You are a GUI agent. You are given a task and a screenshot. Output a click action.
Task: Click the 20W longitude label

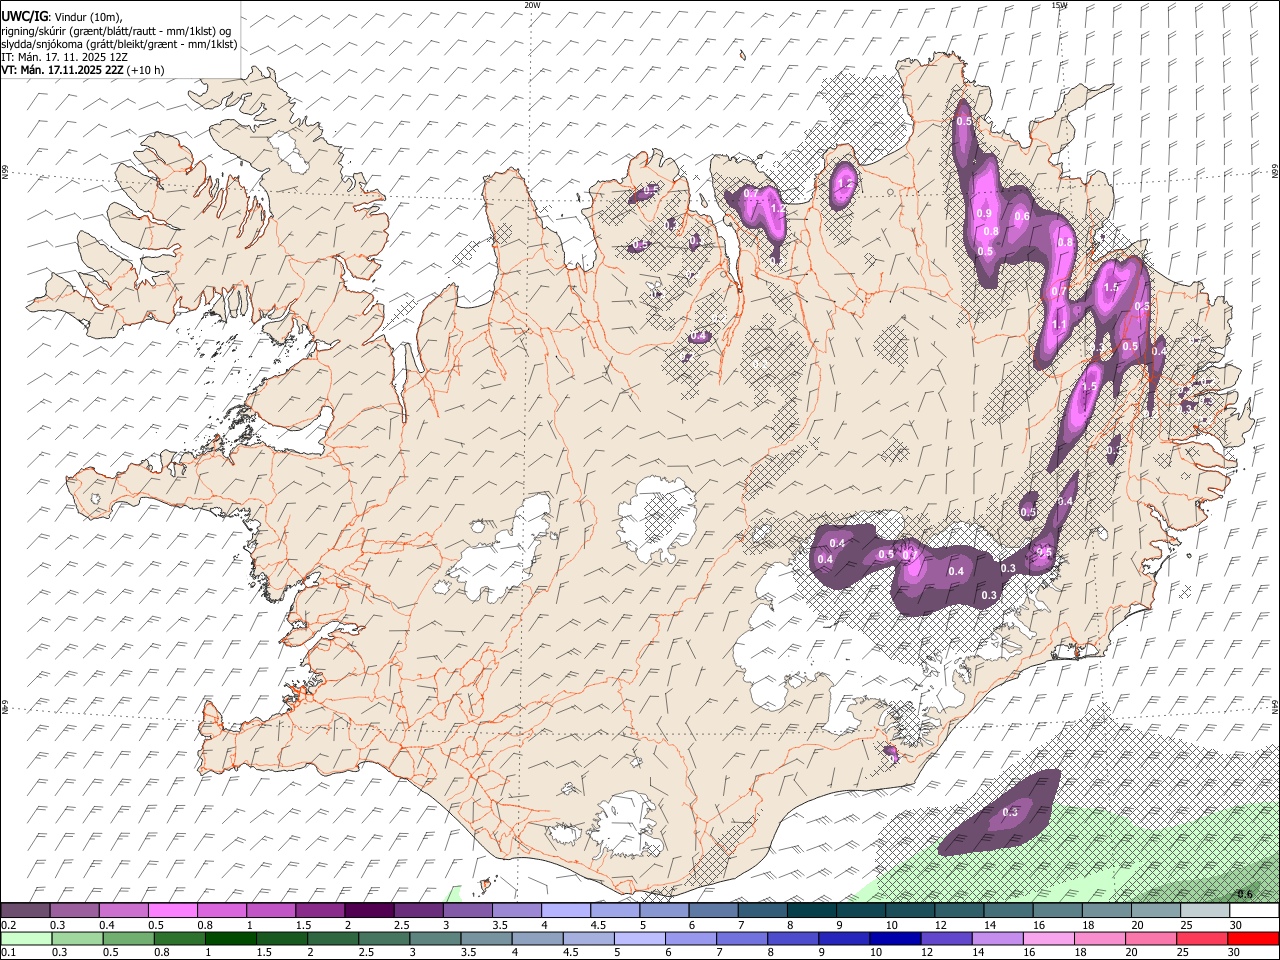click(x=532, y=5)
